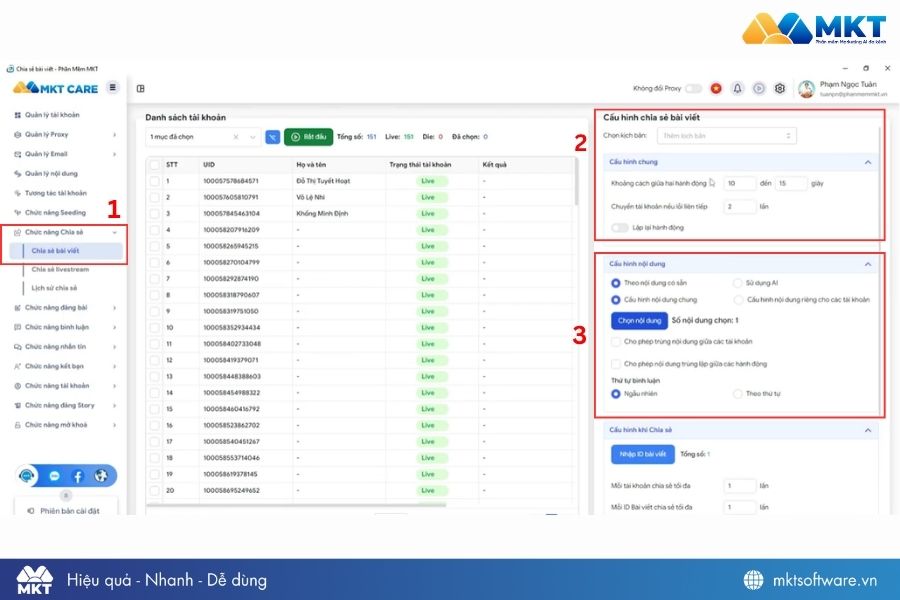Open the Facebook icon in sidebar footer
Screen dimensions: 900x600
77,476
